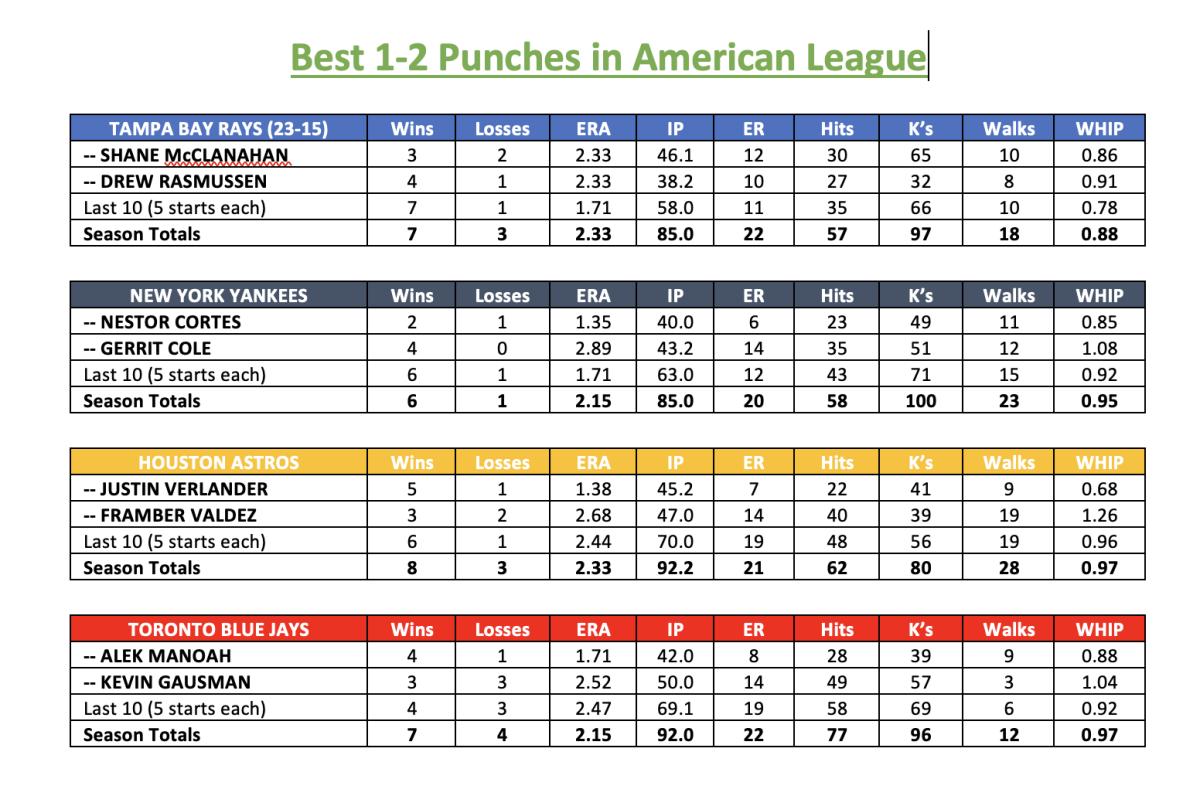Select the Drew Rasmussen row label
Screen dimensions: 1200x796
point(219,181)
